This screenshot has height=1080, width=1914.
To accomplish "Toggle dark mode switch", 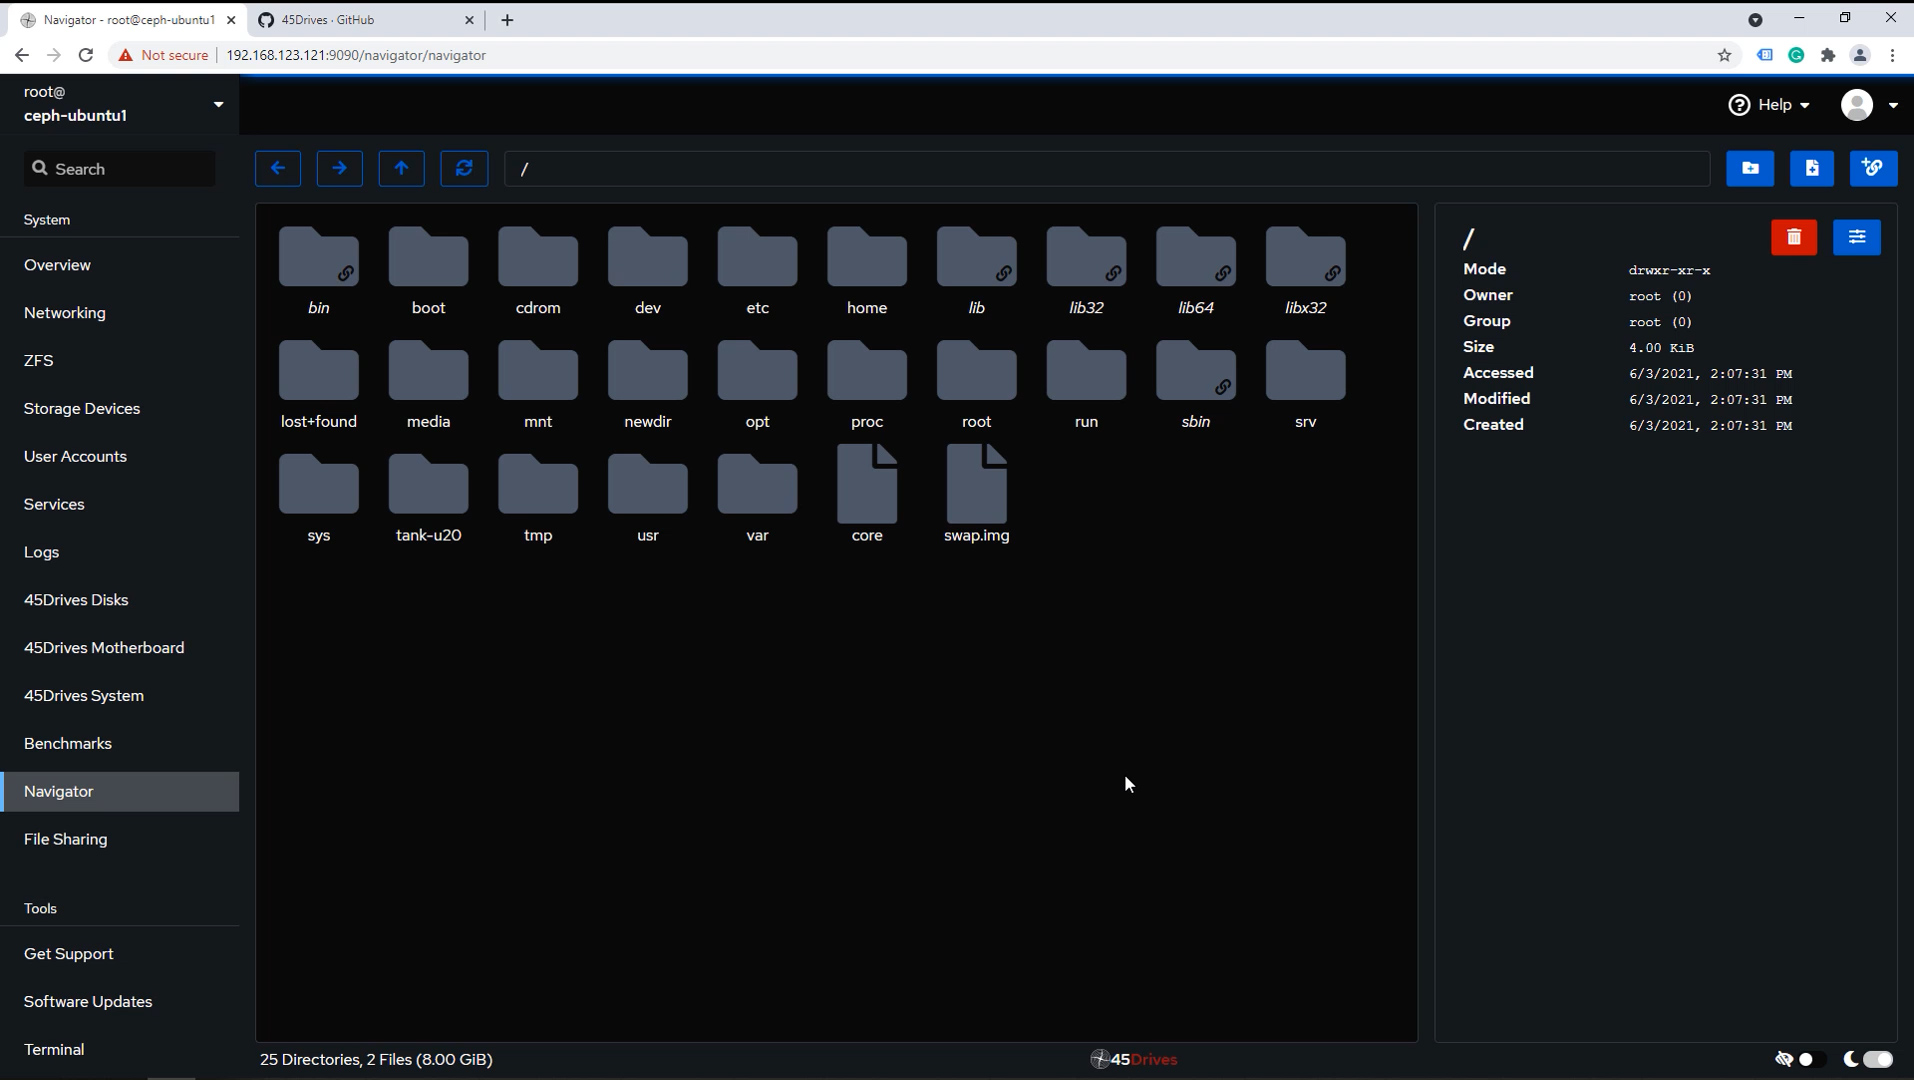I will click(x=1879, y=1059).
